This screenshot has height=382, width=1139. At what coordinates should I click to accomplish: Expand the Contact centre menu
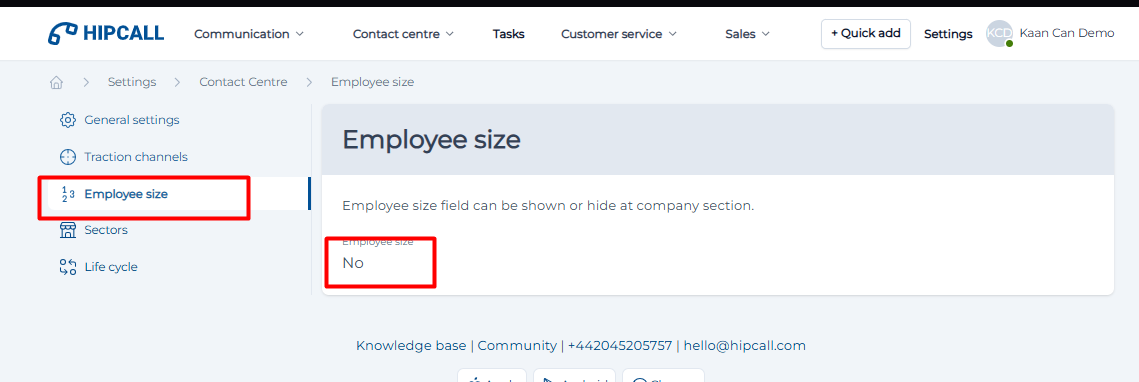[403, 33]
